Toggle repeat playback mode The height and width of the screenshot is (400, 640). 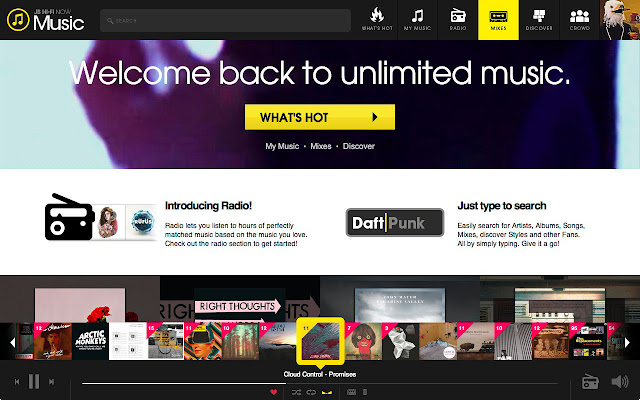[x=311, y=392]
